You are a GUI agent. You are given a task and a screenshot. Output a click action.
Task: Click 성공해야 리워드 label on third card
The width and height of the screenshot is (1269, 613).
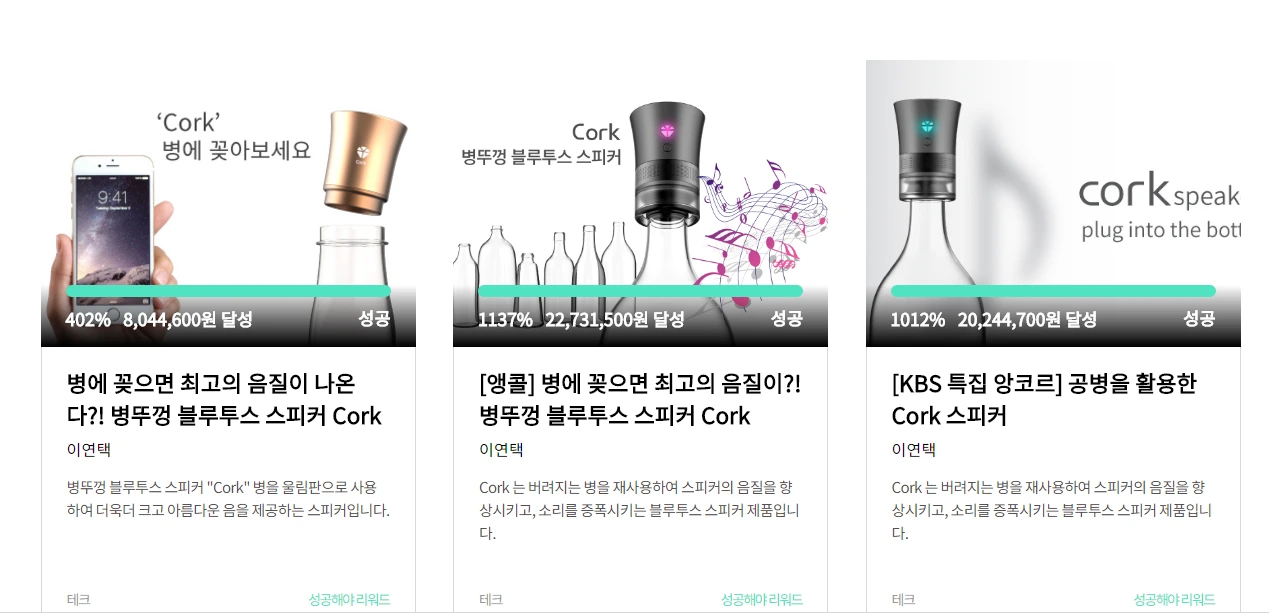tap(1174, 600)
